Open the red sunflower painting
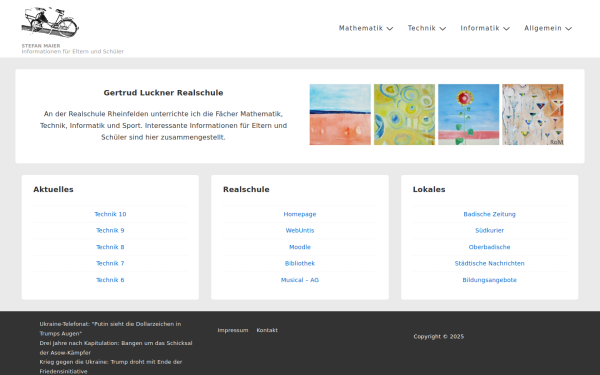 point(469,114)
